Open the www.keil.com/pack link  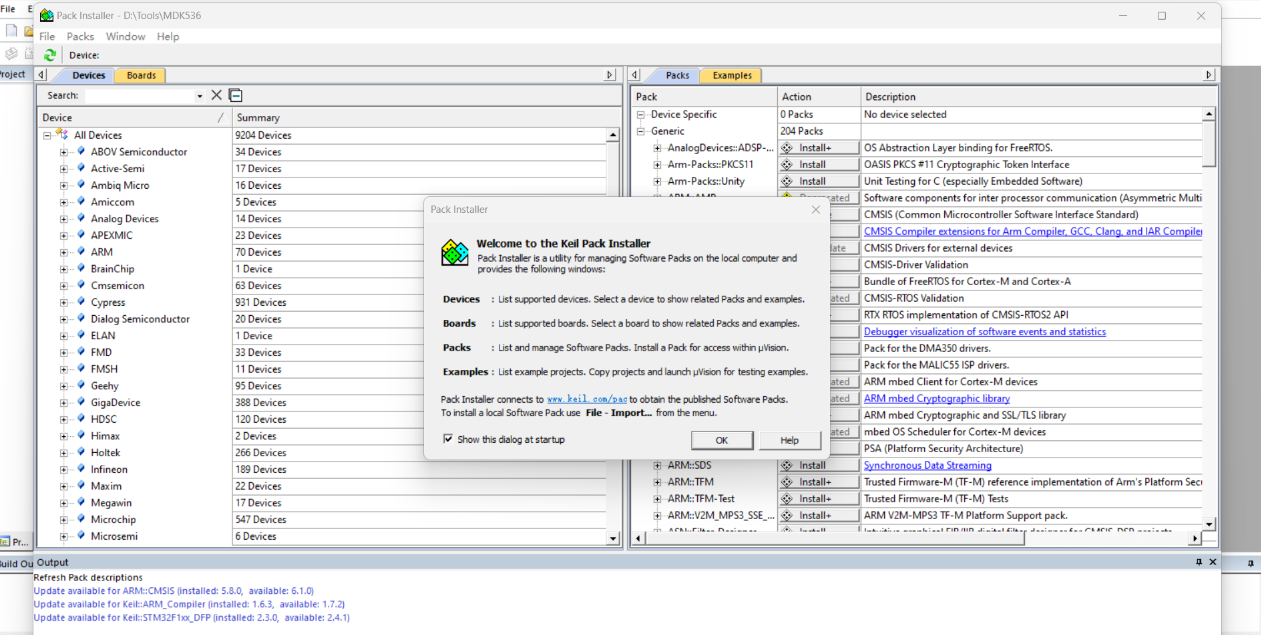(x=586, y=399)
